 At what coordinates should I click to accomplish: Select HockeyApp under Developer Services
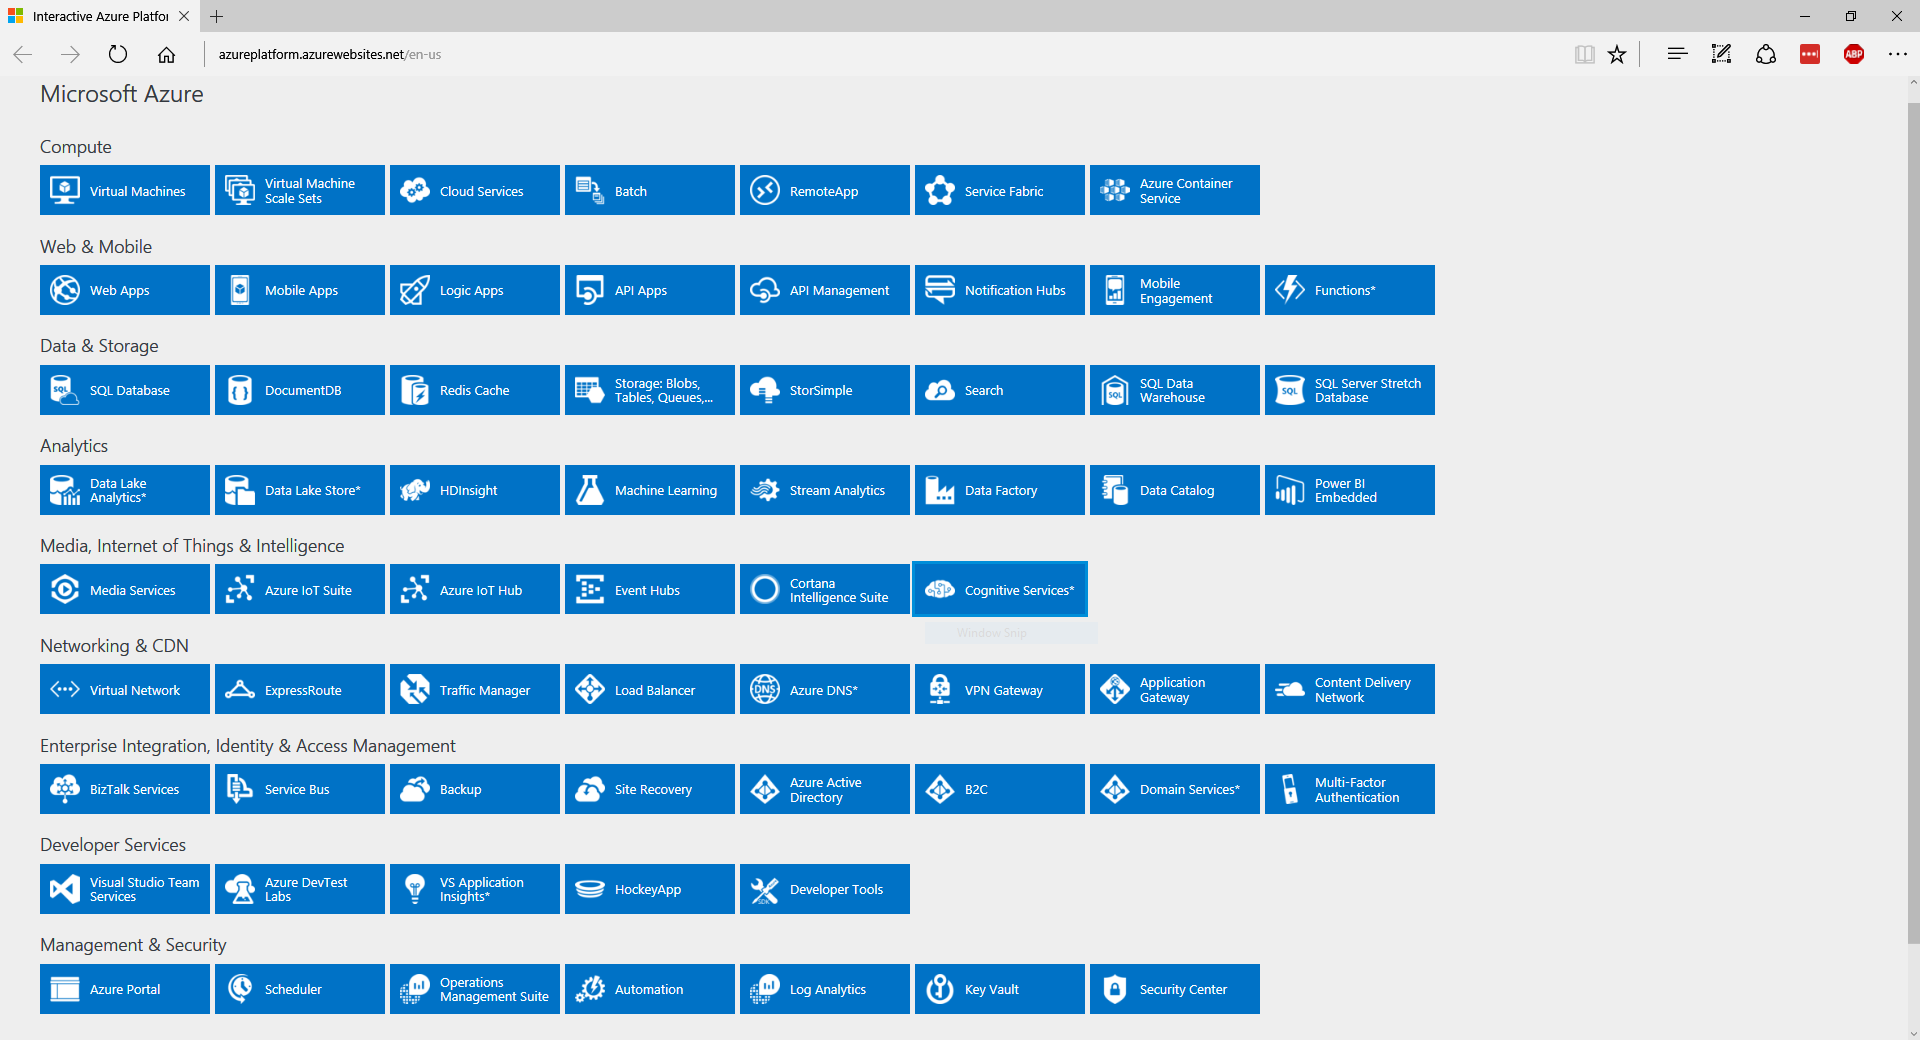pyautogui.click(x=649, y=888)
